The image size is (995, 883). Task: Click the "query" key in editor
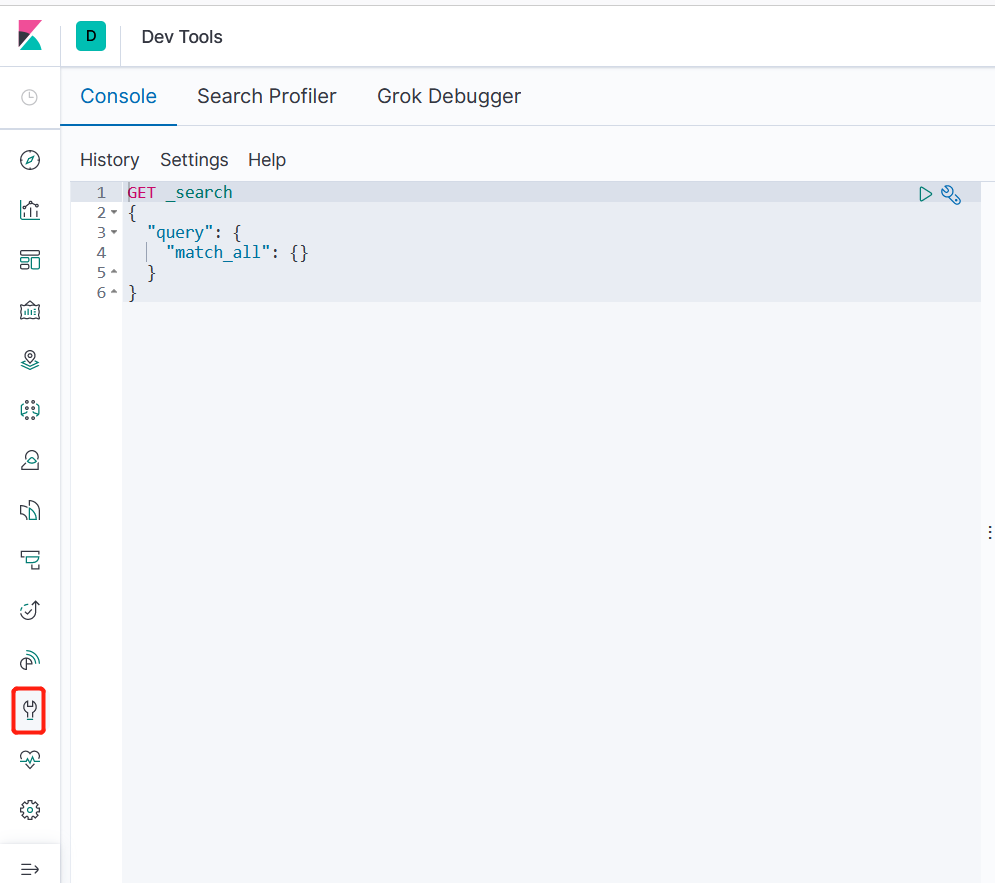180,233
